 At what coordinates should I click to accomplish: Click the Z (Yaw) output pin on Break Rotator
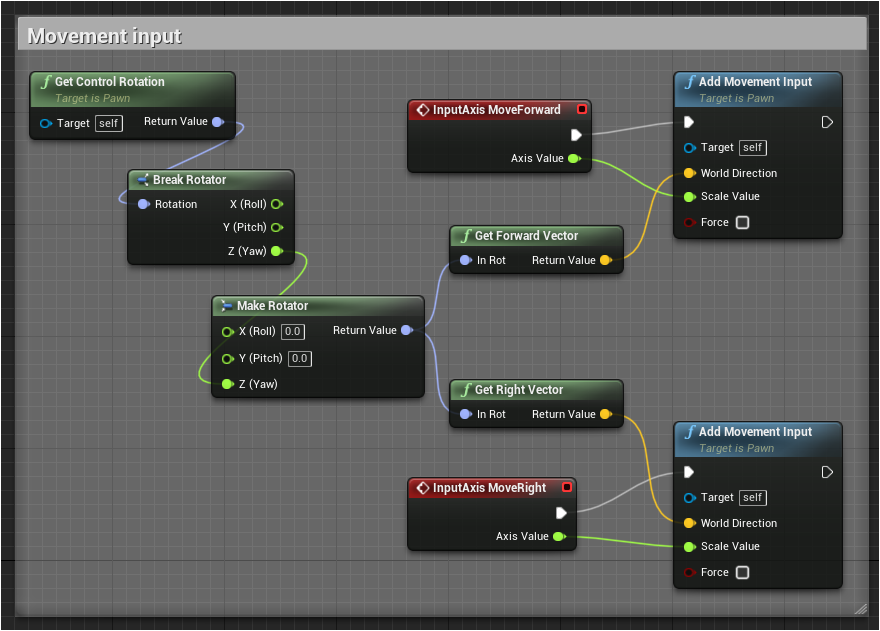pyautogui.click(x=277, y=251)
